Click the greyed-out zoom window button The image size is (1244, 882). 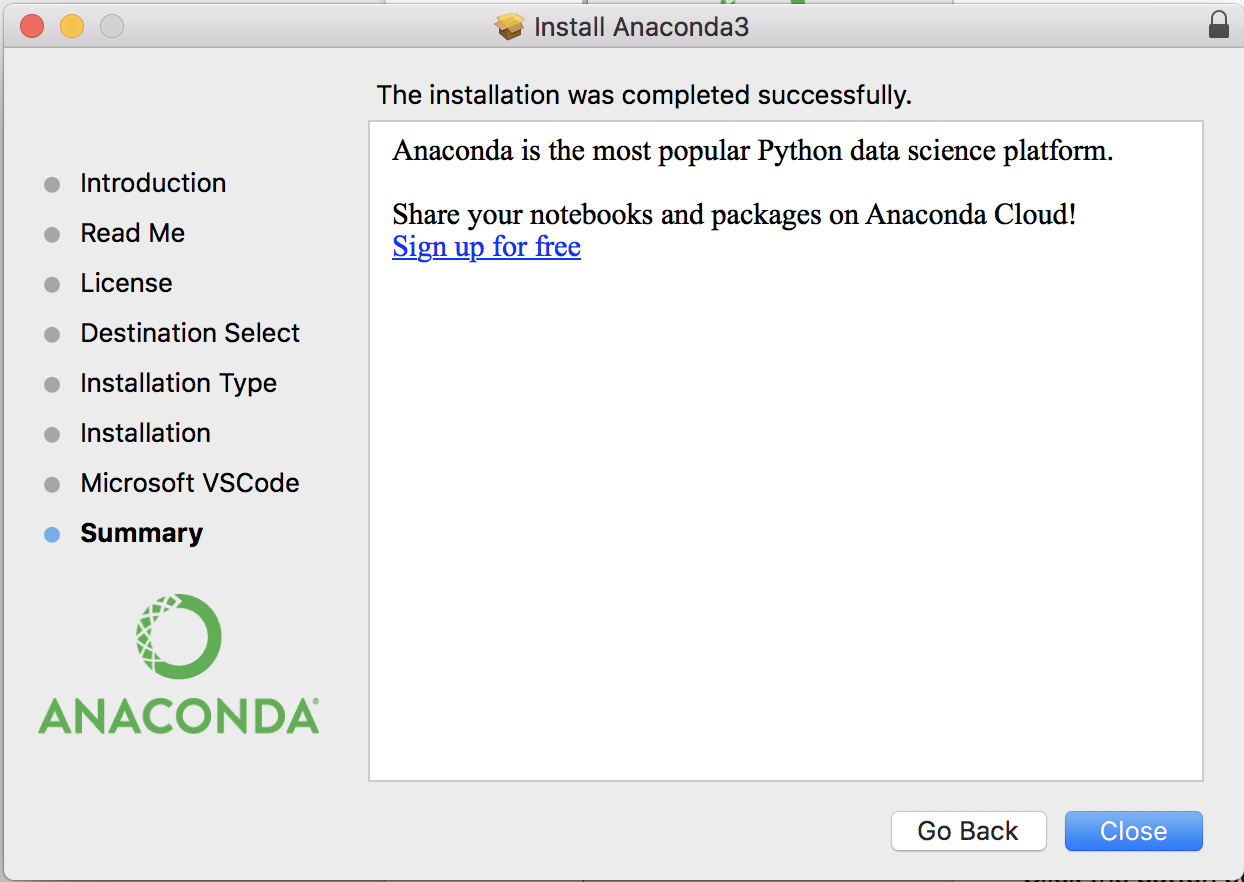(x=112, y=26)
